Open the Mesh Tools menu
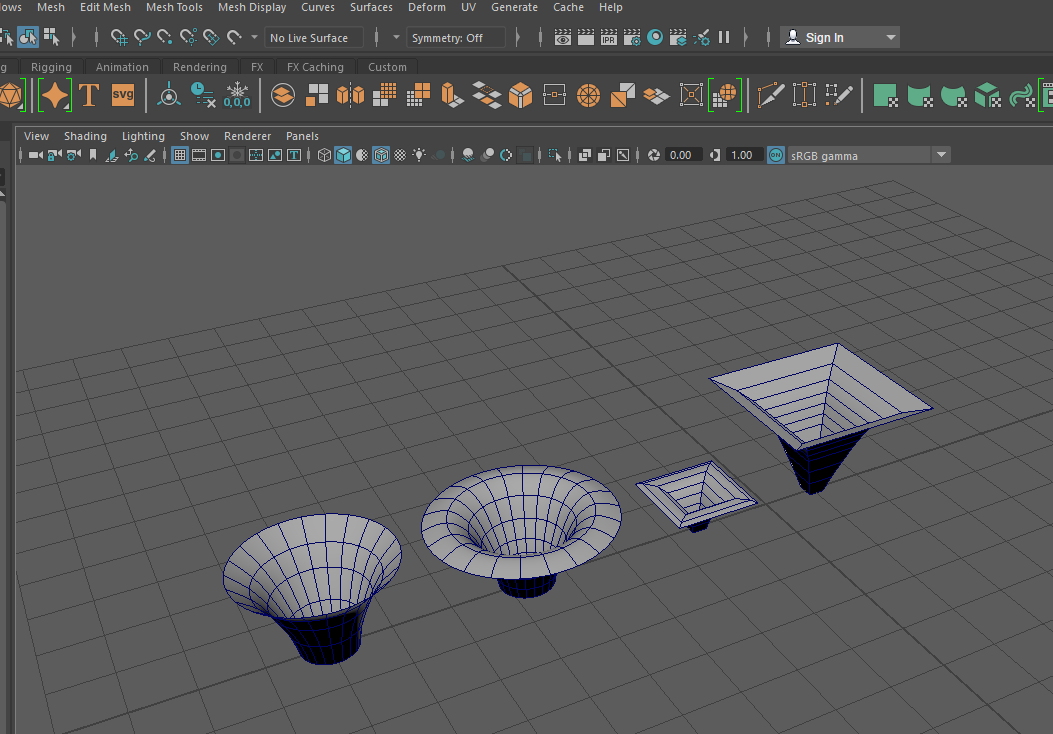The width and height of the screenshot is (1053, 734). coord(174,7)
